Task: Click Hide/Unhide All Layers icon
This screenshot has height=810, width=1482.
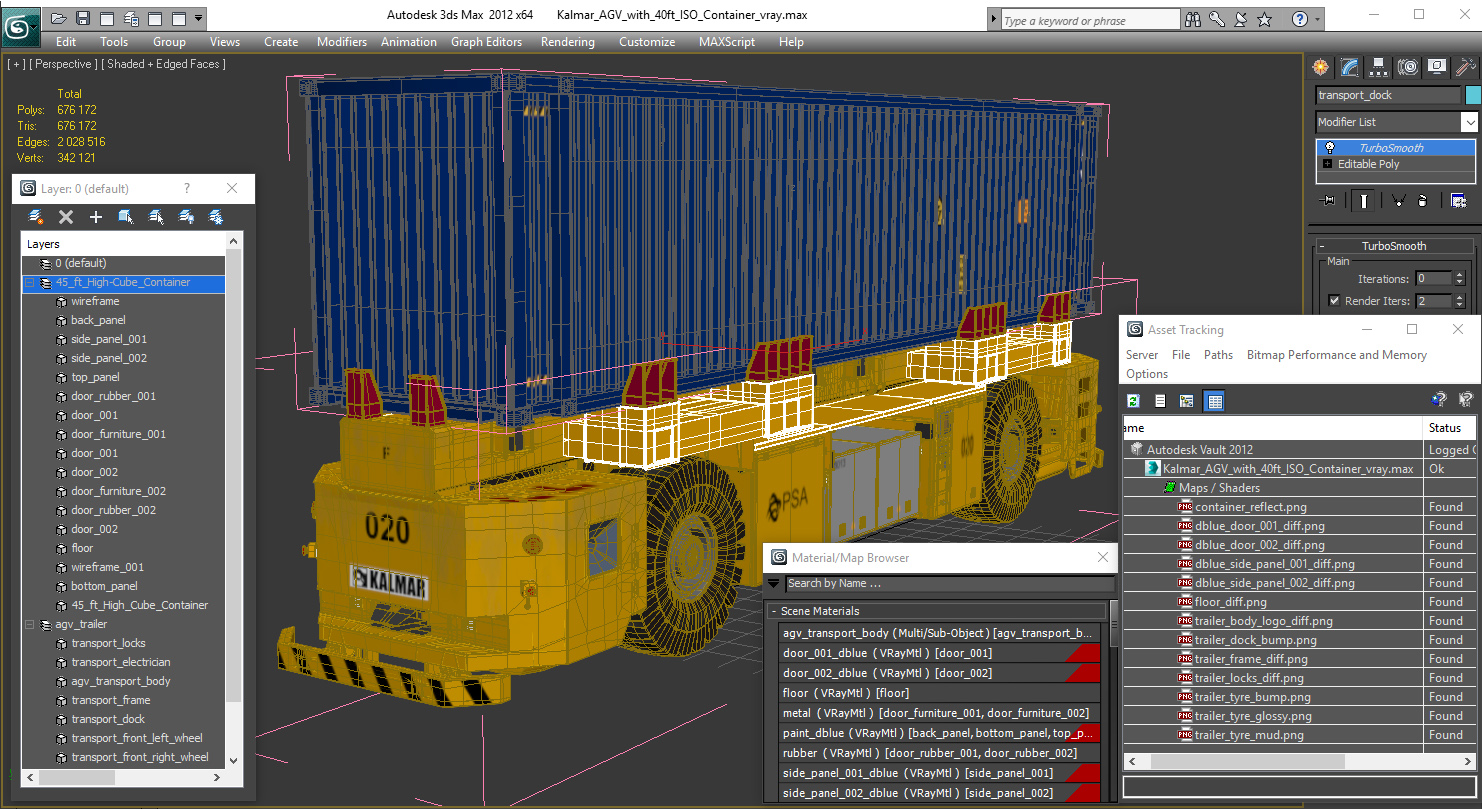Action: (x=186, y=217)
